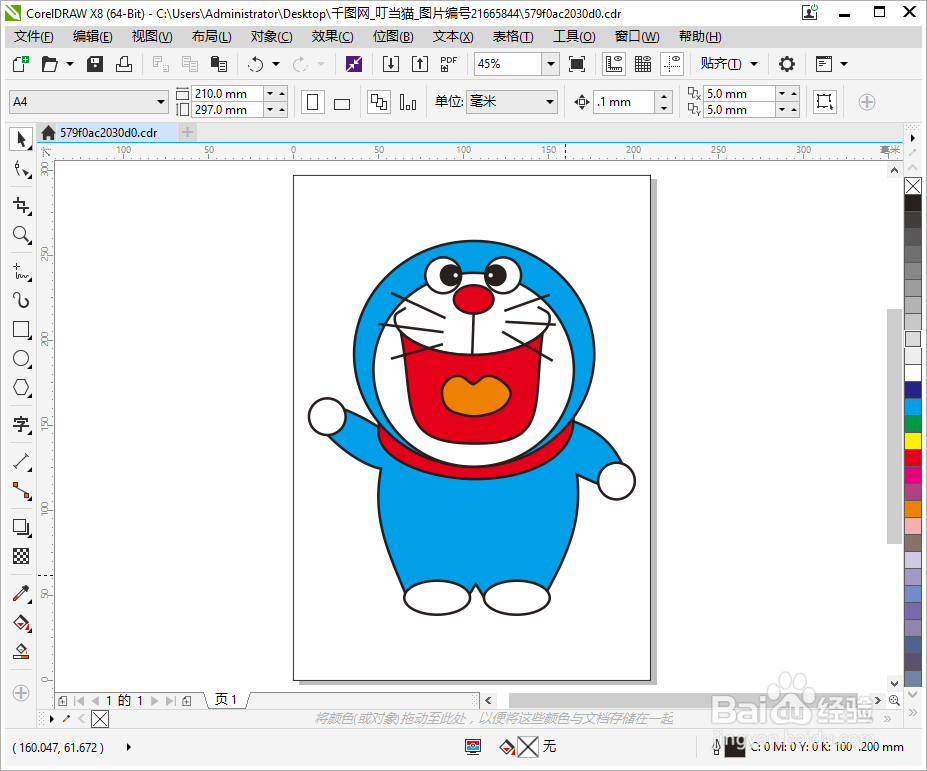
Task: Open the Options gear icon
Action: [786, 64]
